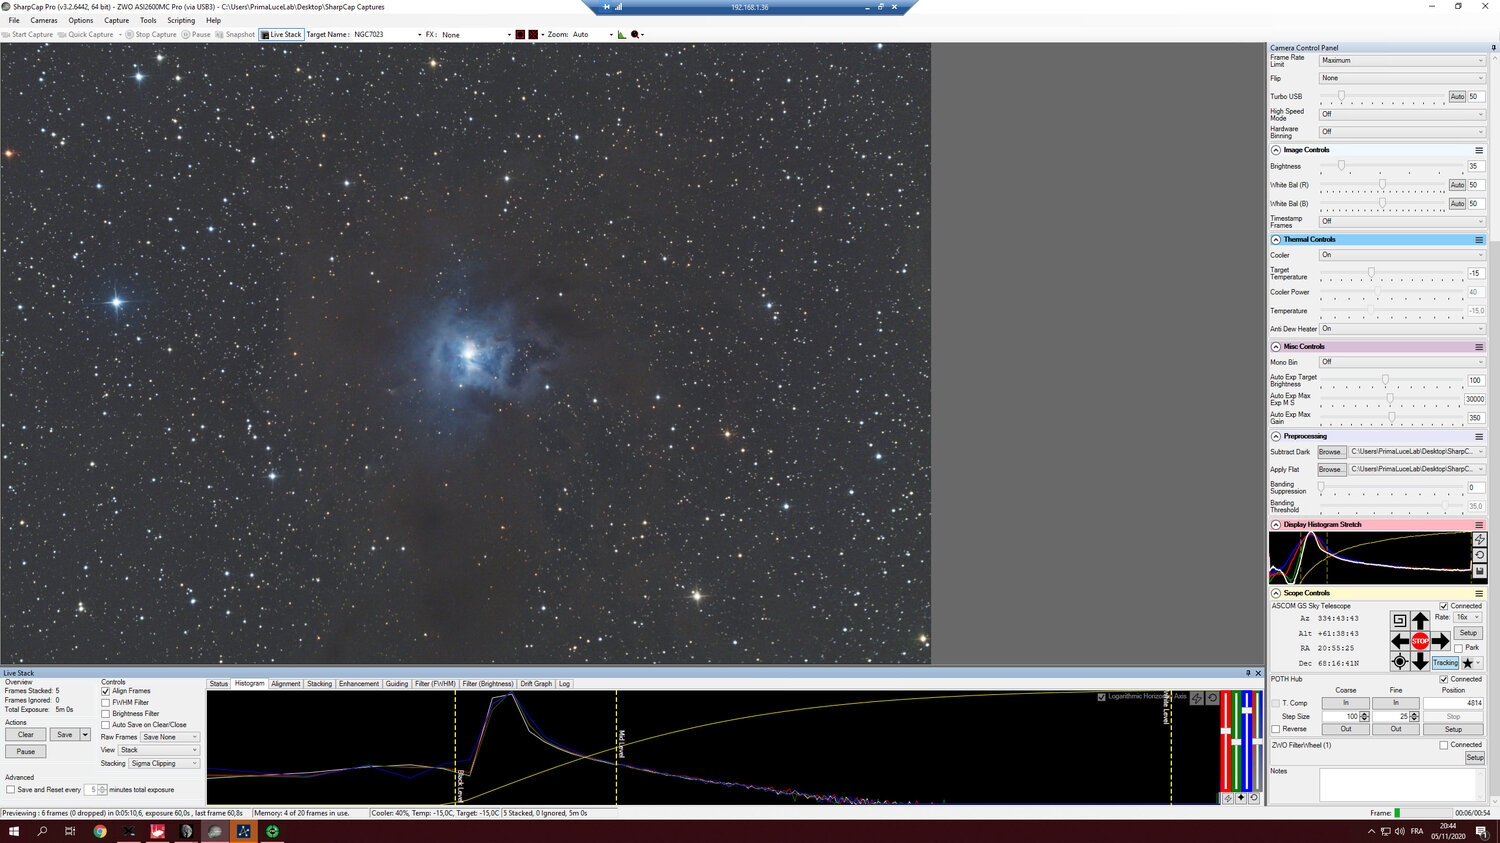1500x843 pixels.
Task: Click the Notes text area
Action: pyautogui.click(x=1403, y=785)
